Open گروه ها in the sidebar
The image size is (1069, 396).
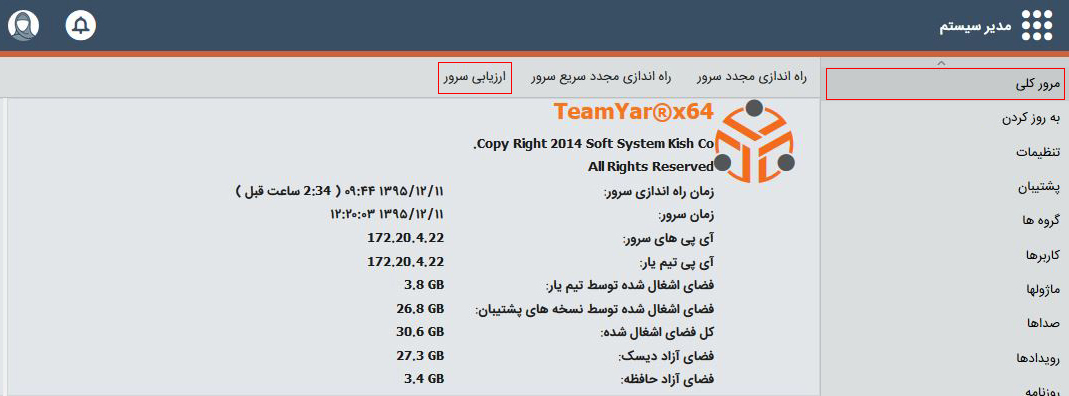click(x=1042, y=221)
